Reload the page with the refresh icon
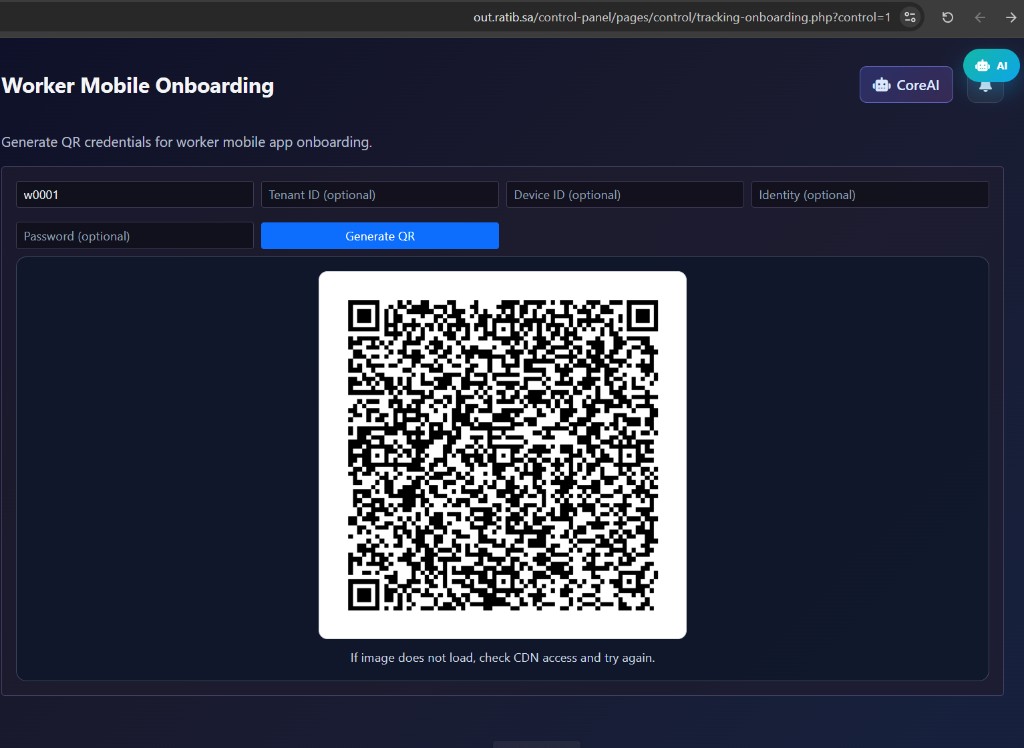The height and width of the screenshot is (748, 1024). (x=948, y=18)
